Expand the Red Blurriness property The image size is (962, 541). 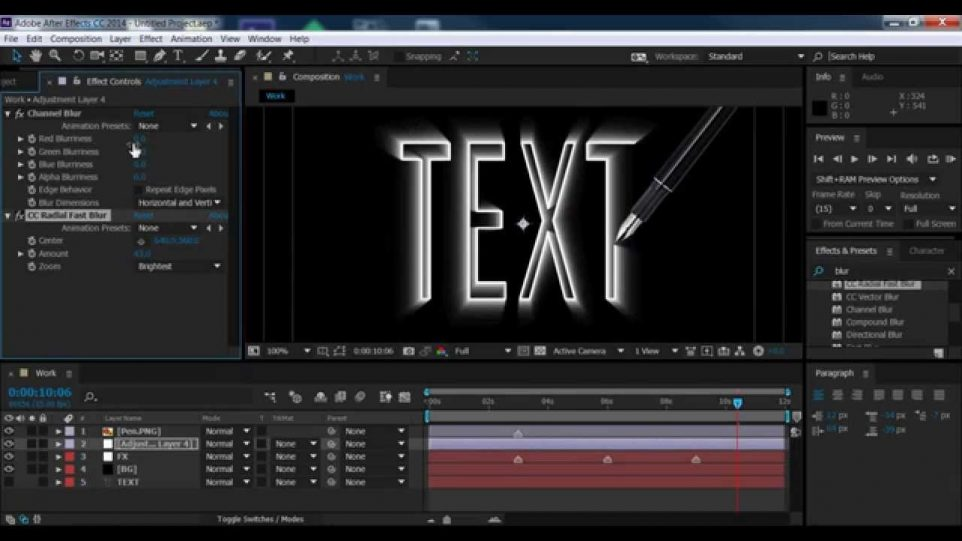pyautogui.click(x=21, y=139)
